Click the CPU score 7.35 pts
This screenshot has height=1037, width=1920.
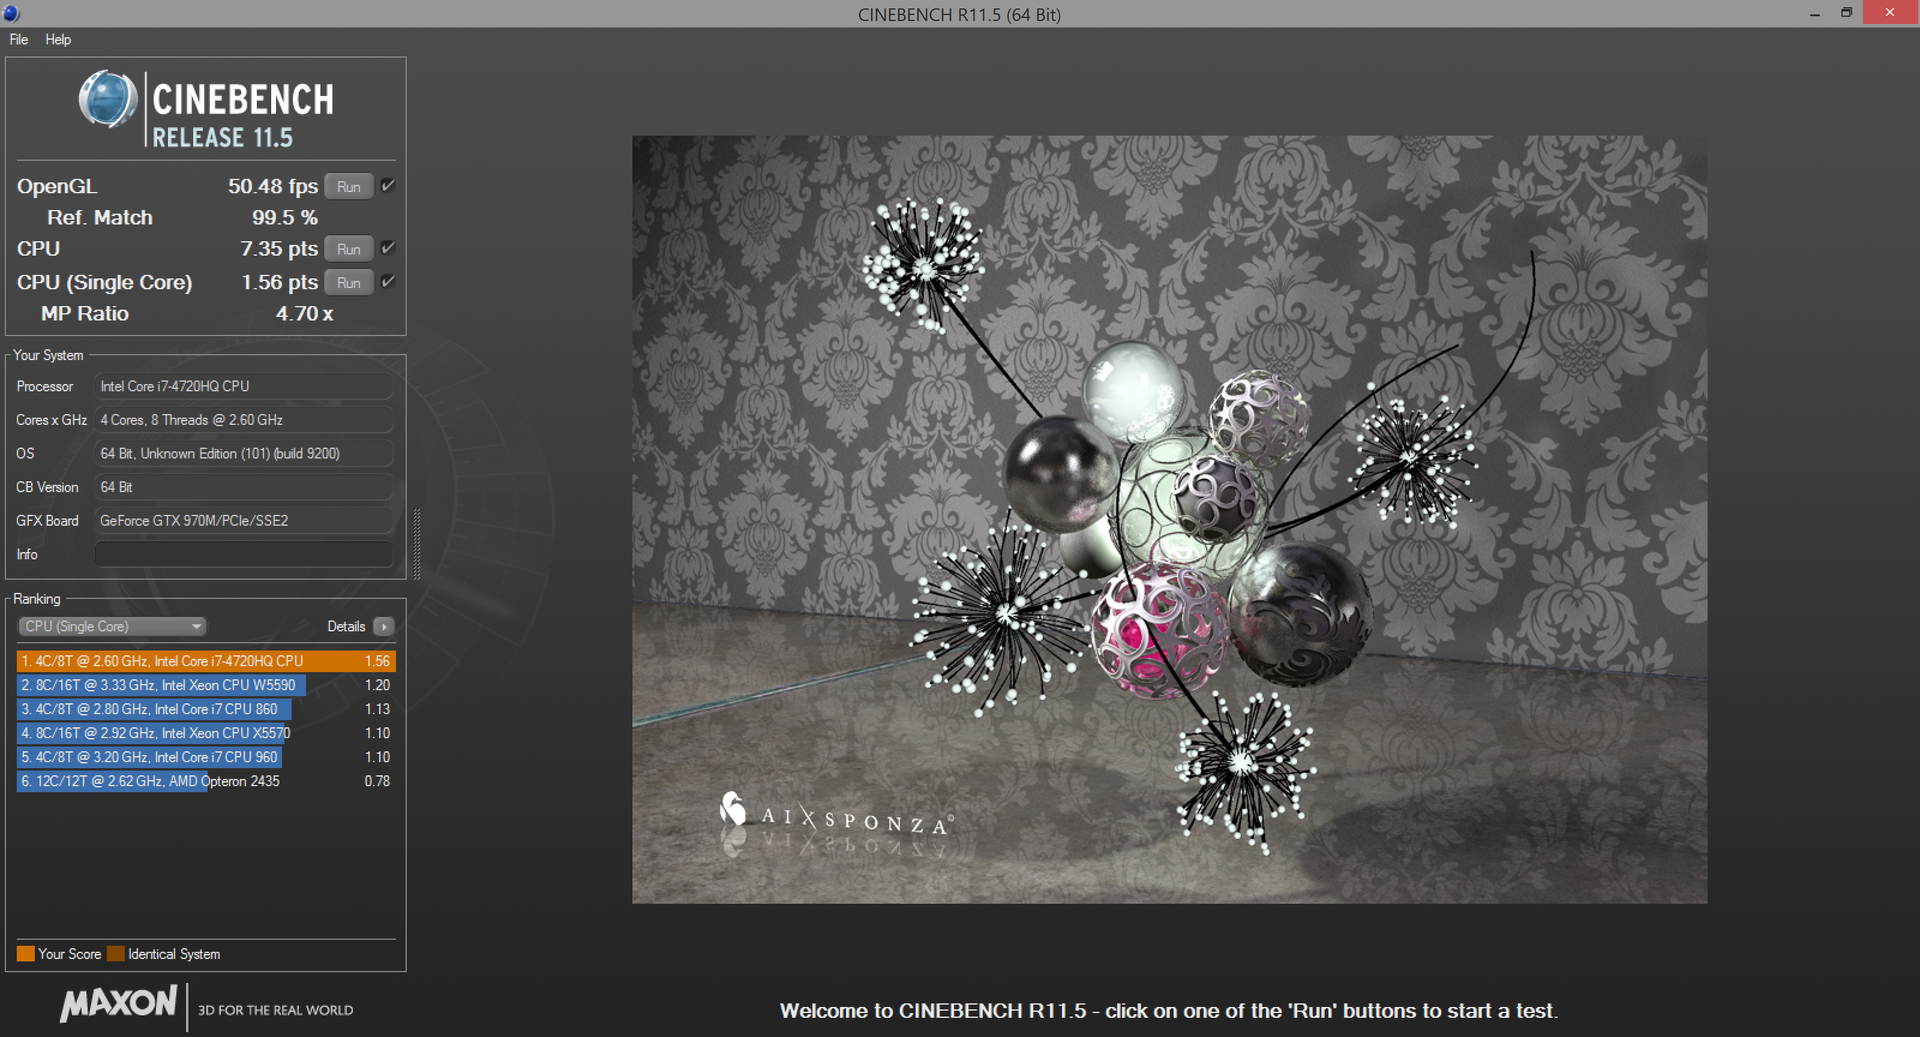(279, 249)
